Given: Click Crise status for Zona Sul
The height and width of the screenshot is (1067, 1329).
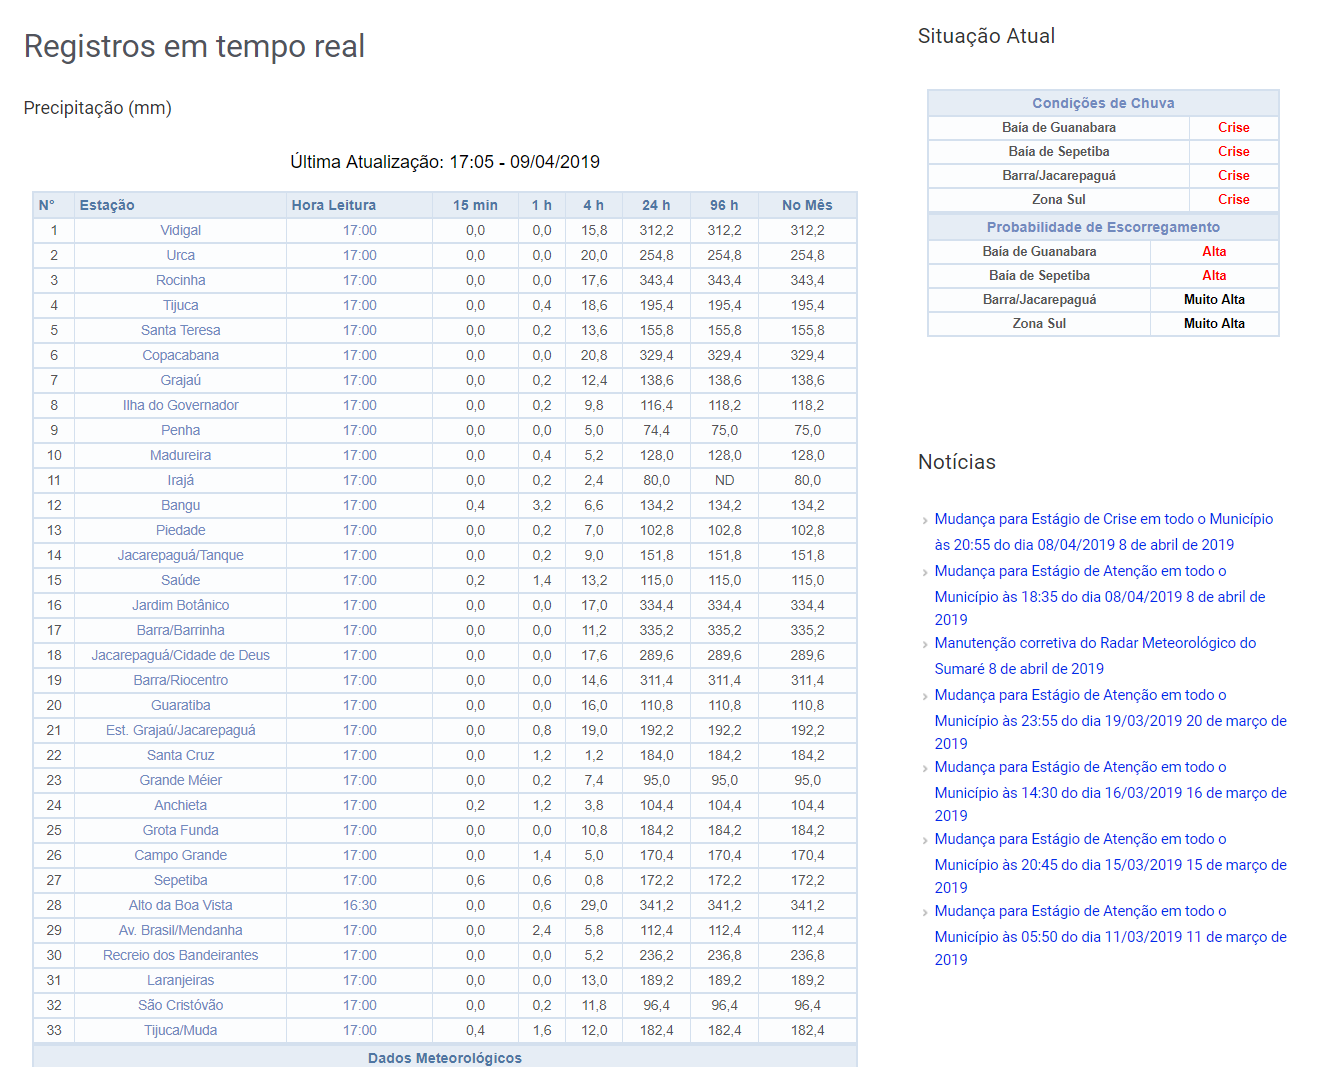Looking at the screenshot, I should point(1234,199).
